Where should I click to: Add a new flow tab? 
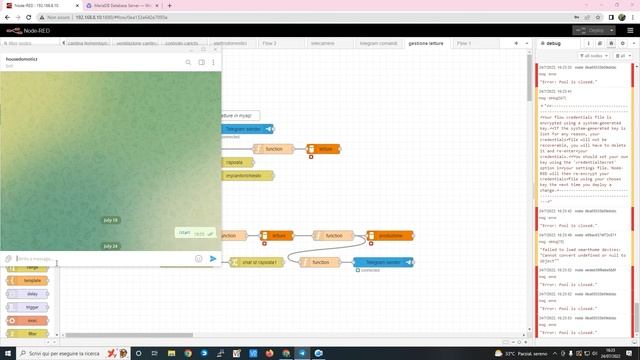(x=516, y=43)
